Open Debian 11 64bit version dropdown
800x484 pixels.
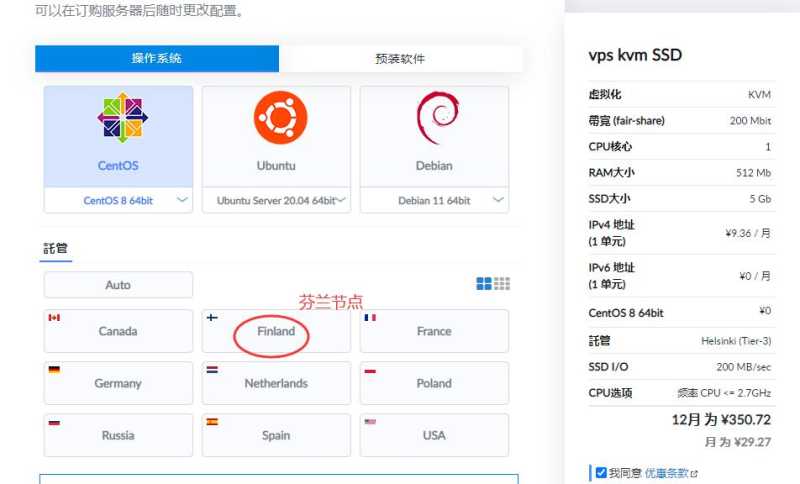(x=434, y=200)
